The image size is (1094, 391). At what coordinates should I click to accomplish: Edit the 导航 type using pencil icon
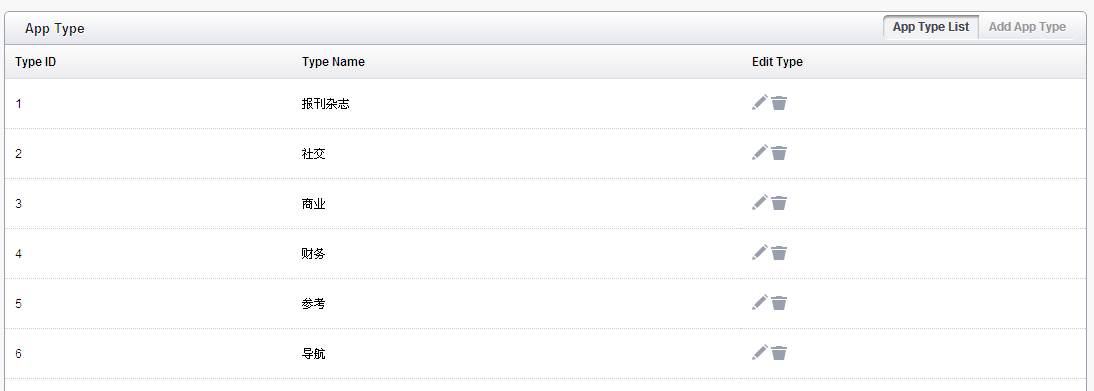760,353
